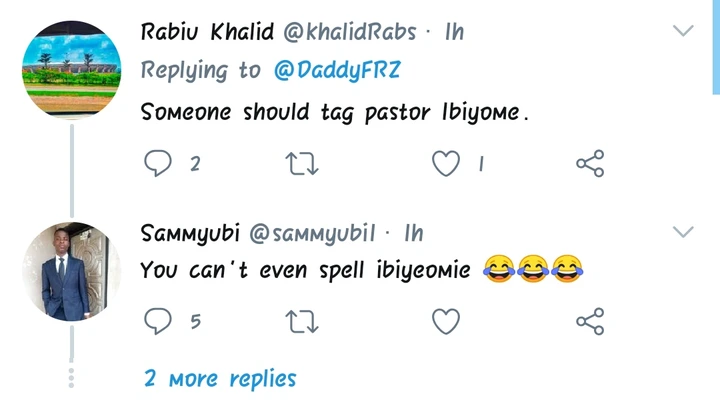Viewport: 720px width, 410px height.
Task: Expand 2 more replies
Action: pos(220,379)
